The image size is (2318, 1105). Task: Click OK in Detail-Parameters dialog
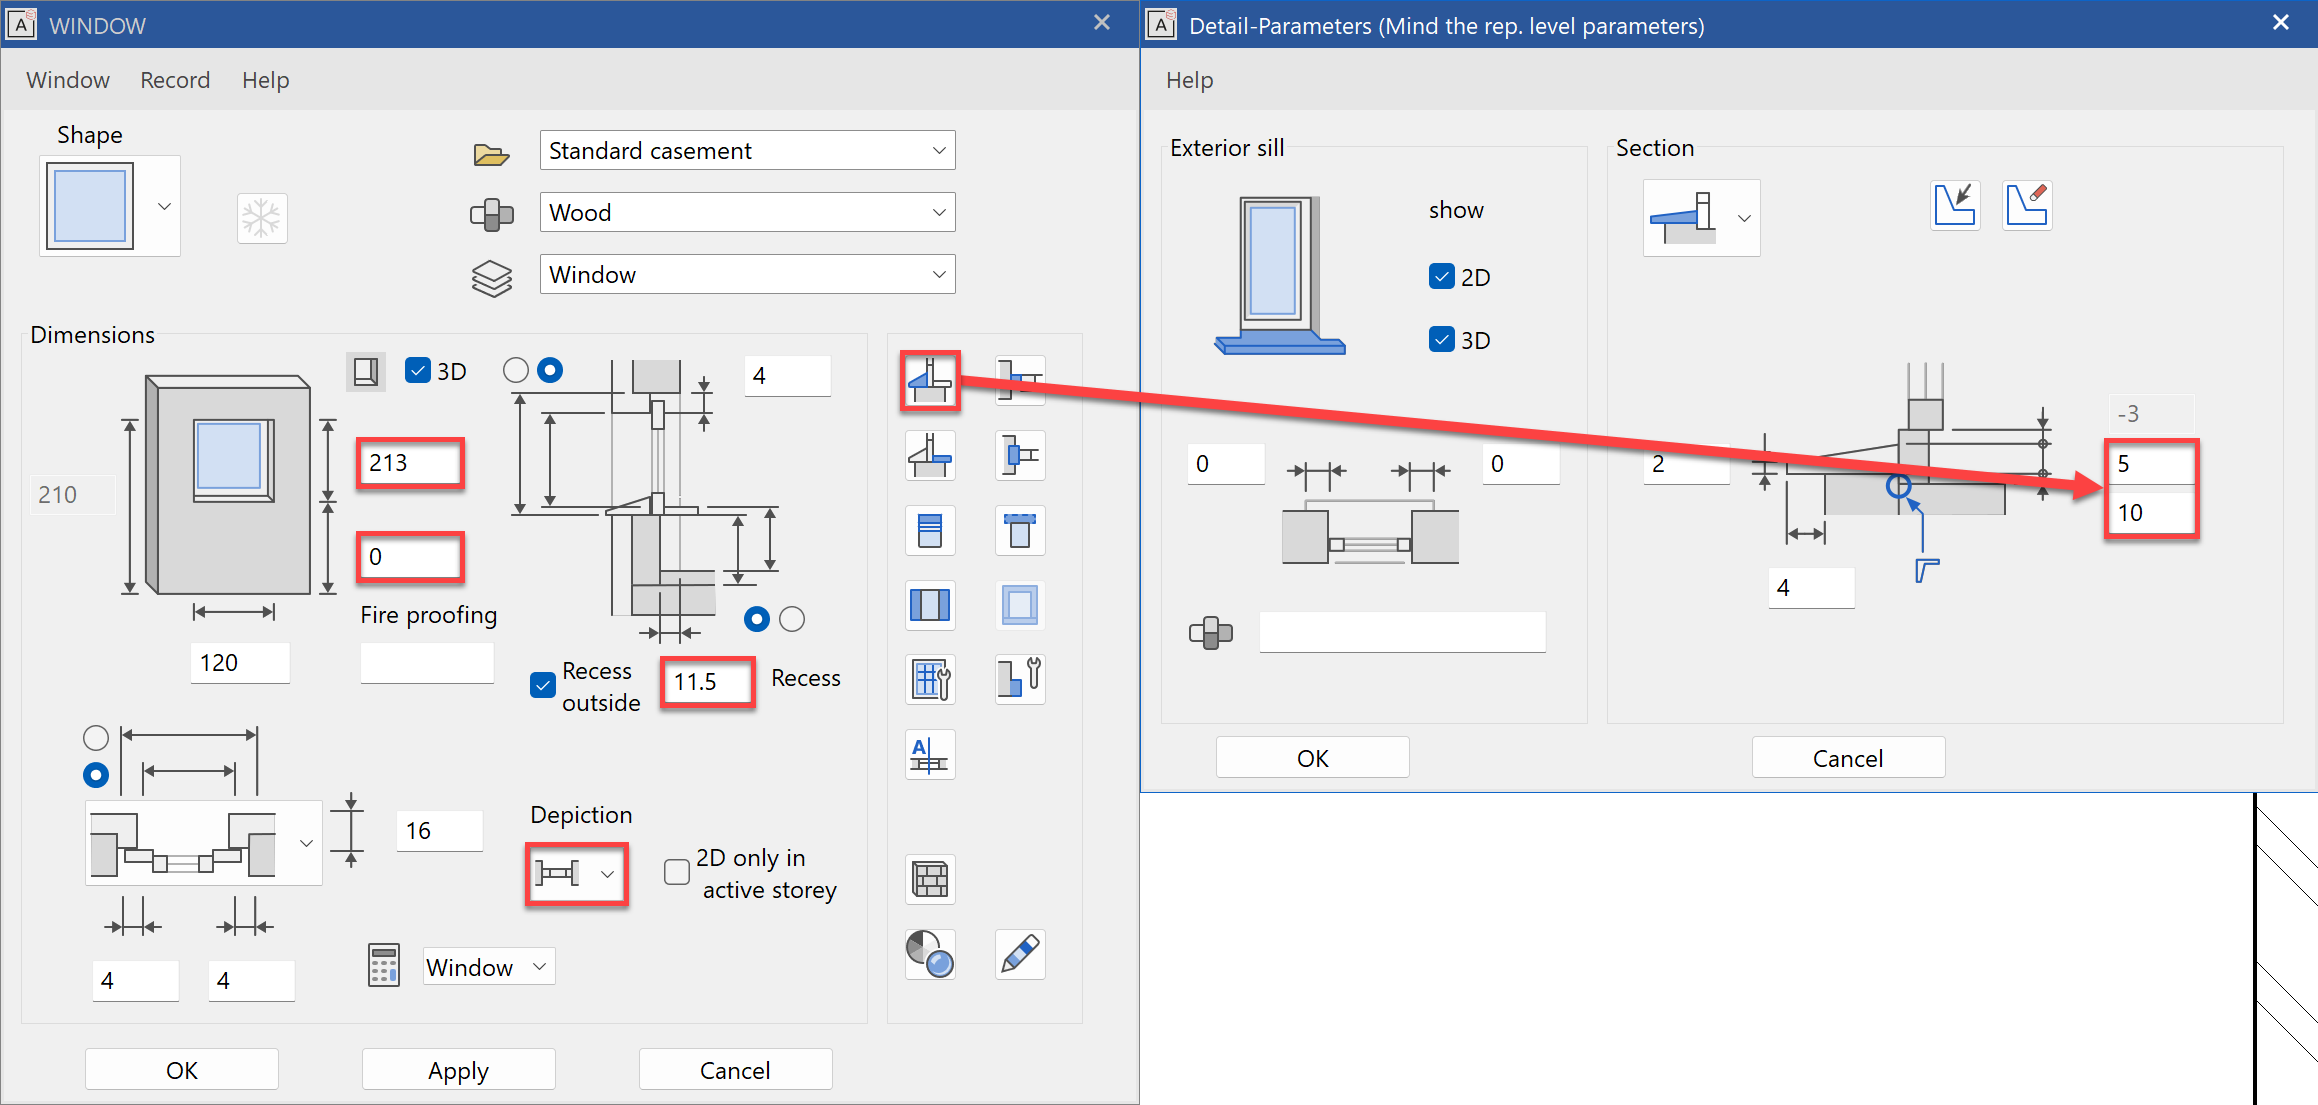click(x=1312, y=758)
